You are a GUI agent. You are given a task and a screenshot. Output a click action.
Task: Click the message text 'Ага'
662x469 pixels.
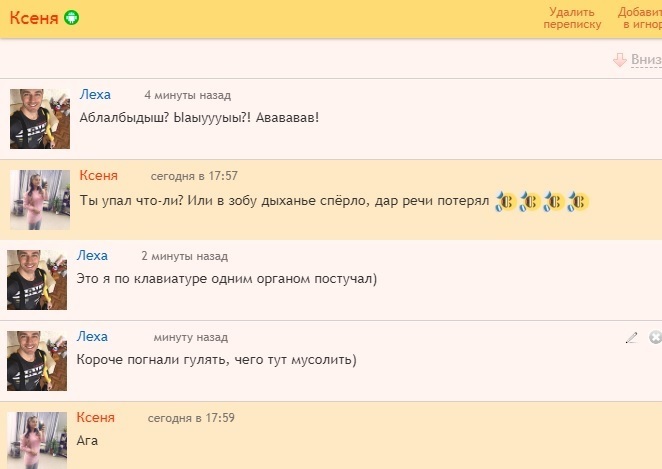click(87, 441)
